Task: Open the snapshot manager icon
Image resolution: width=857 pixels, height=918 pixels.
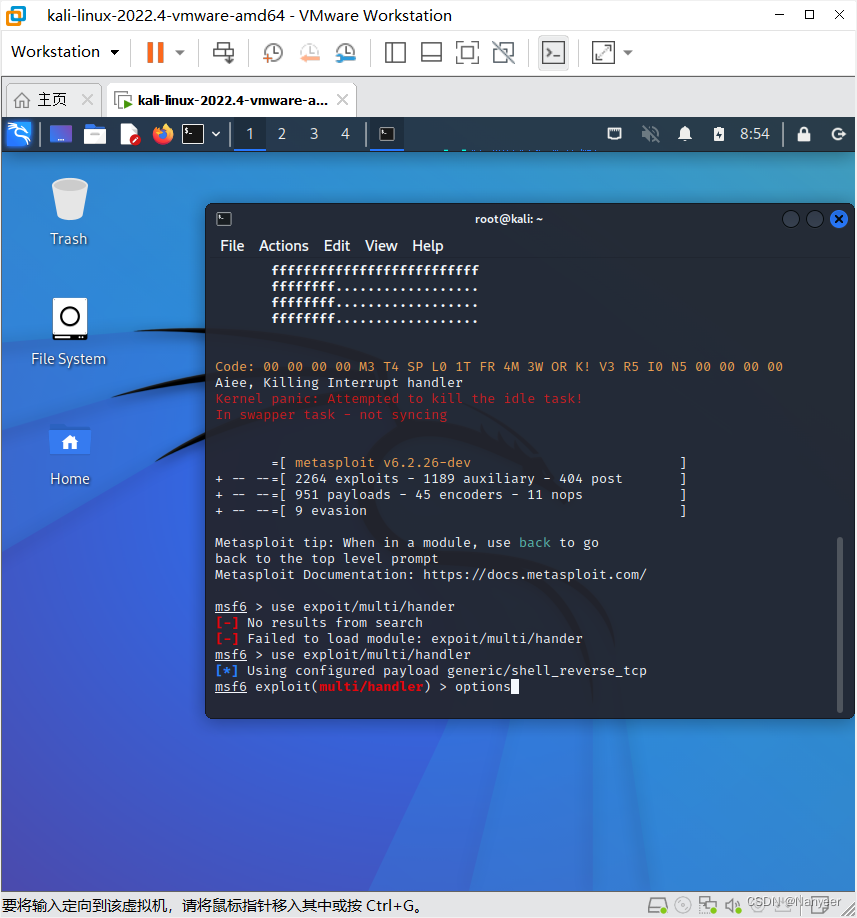Action: [346, 53]
